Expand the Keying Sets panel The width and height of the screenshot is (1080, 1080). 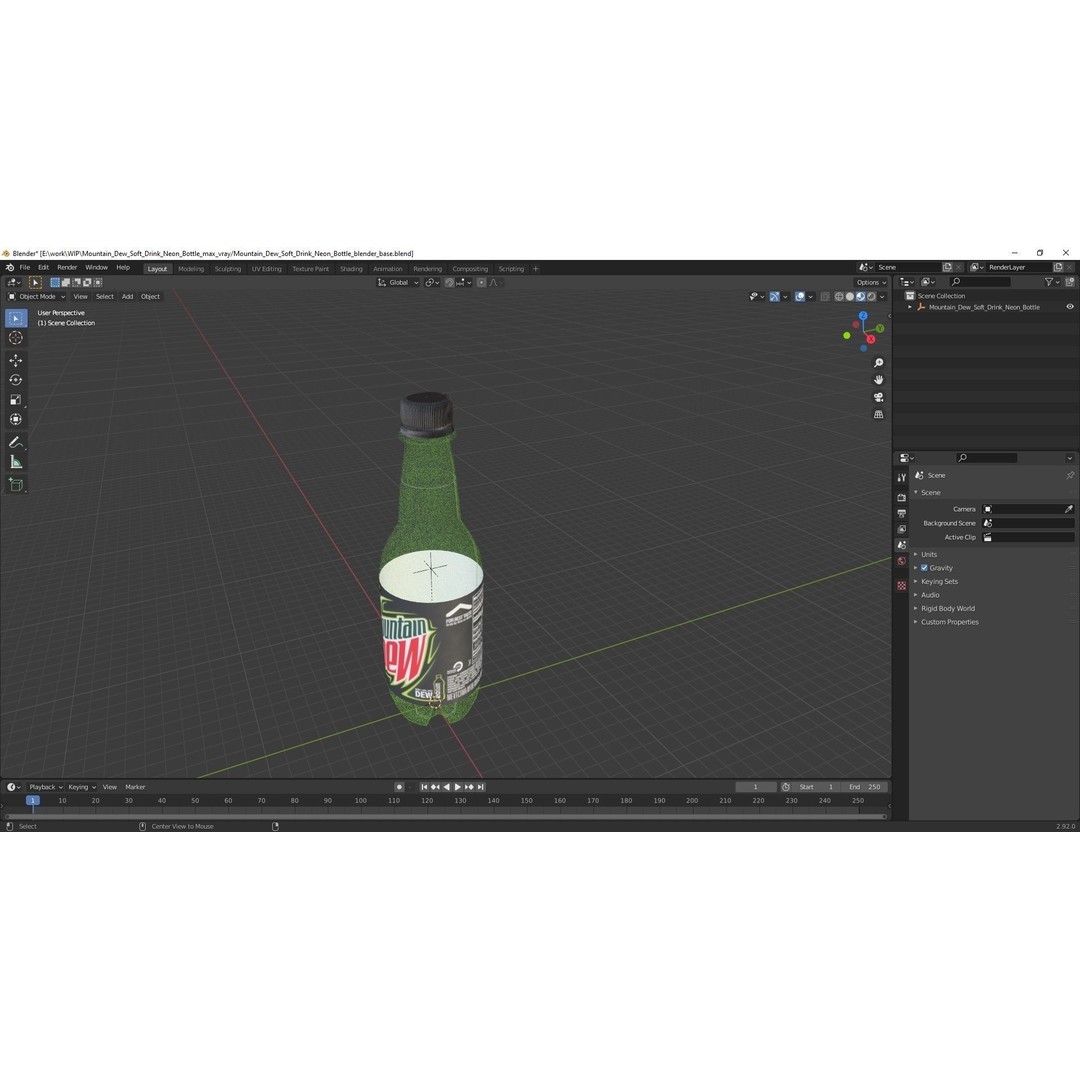pos(939,581)
